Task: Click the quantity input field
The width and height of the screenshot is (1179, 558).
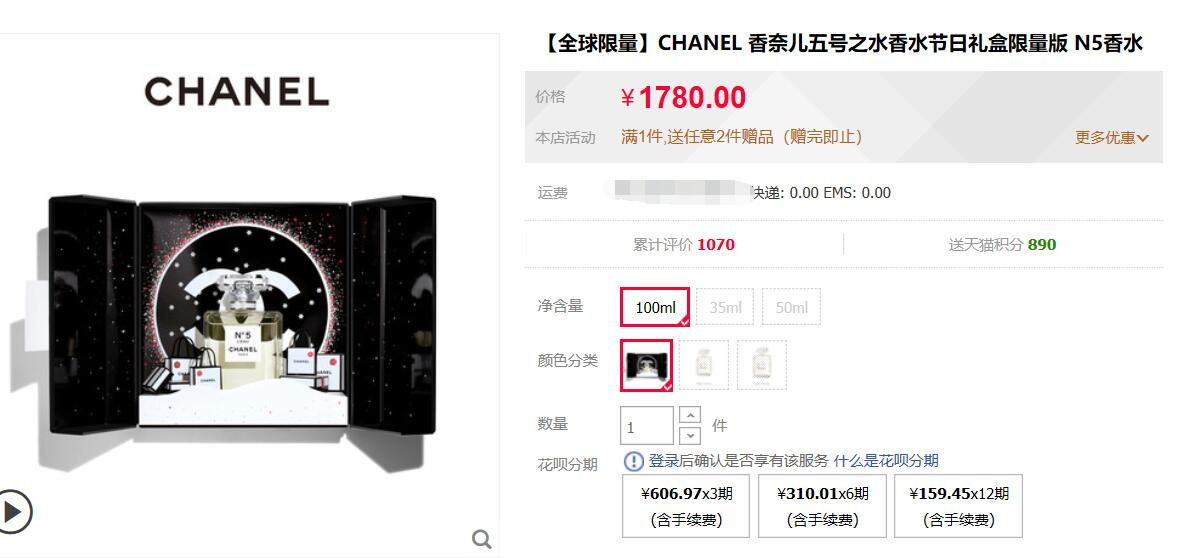Action: (x=647, y=426)
